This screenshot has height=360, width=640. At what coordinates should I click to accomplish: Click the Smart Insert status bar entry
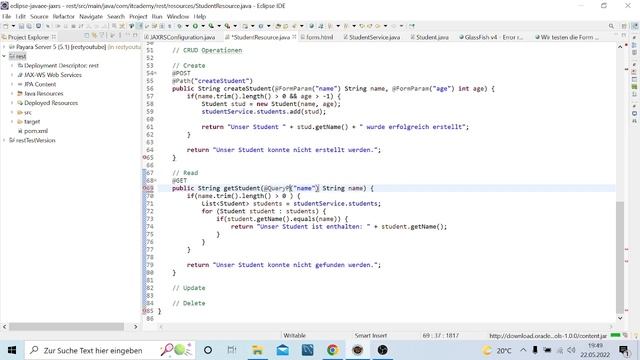click(370, 336)
